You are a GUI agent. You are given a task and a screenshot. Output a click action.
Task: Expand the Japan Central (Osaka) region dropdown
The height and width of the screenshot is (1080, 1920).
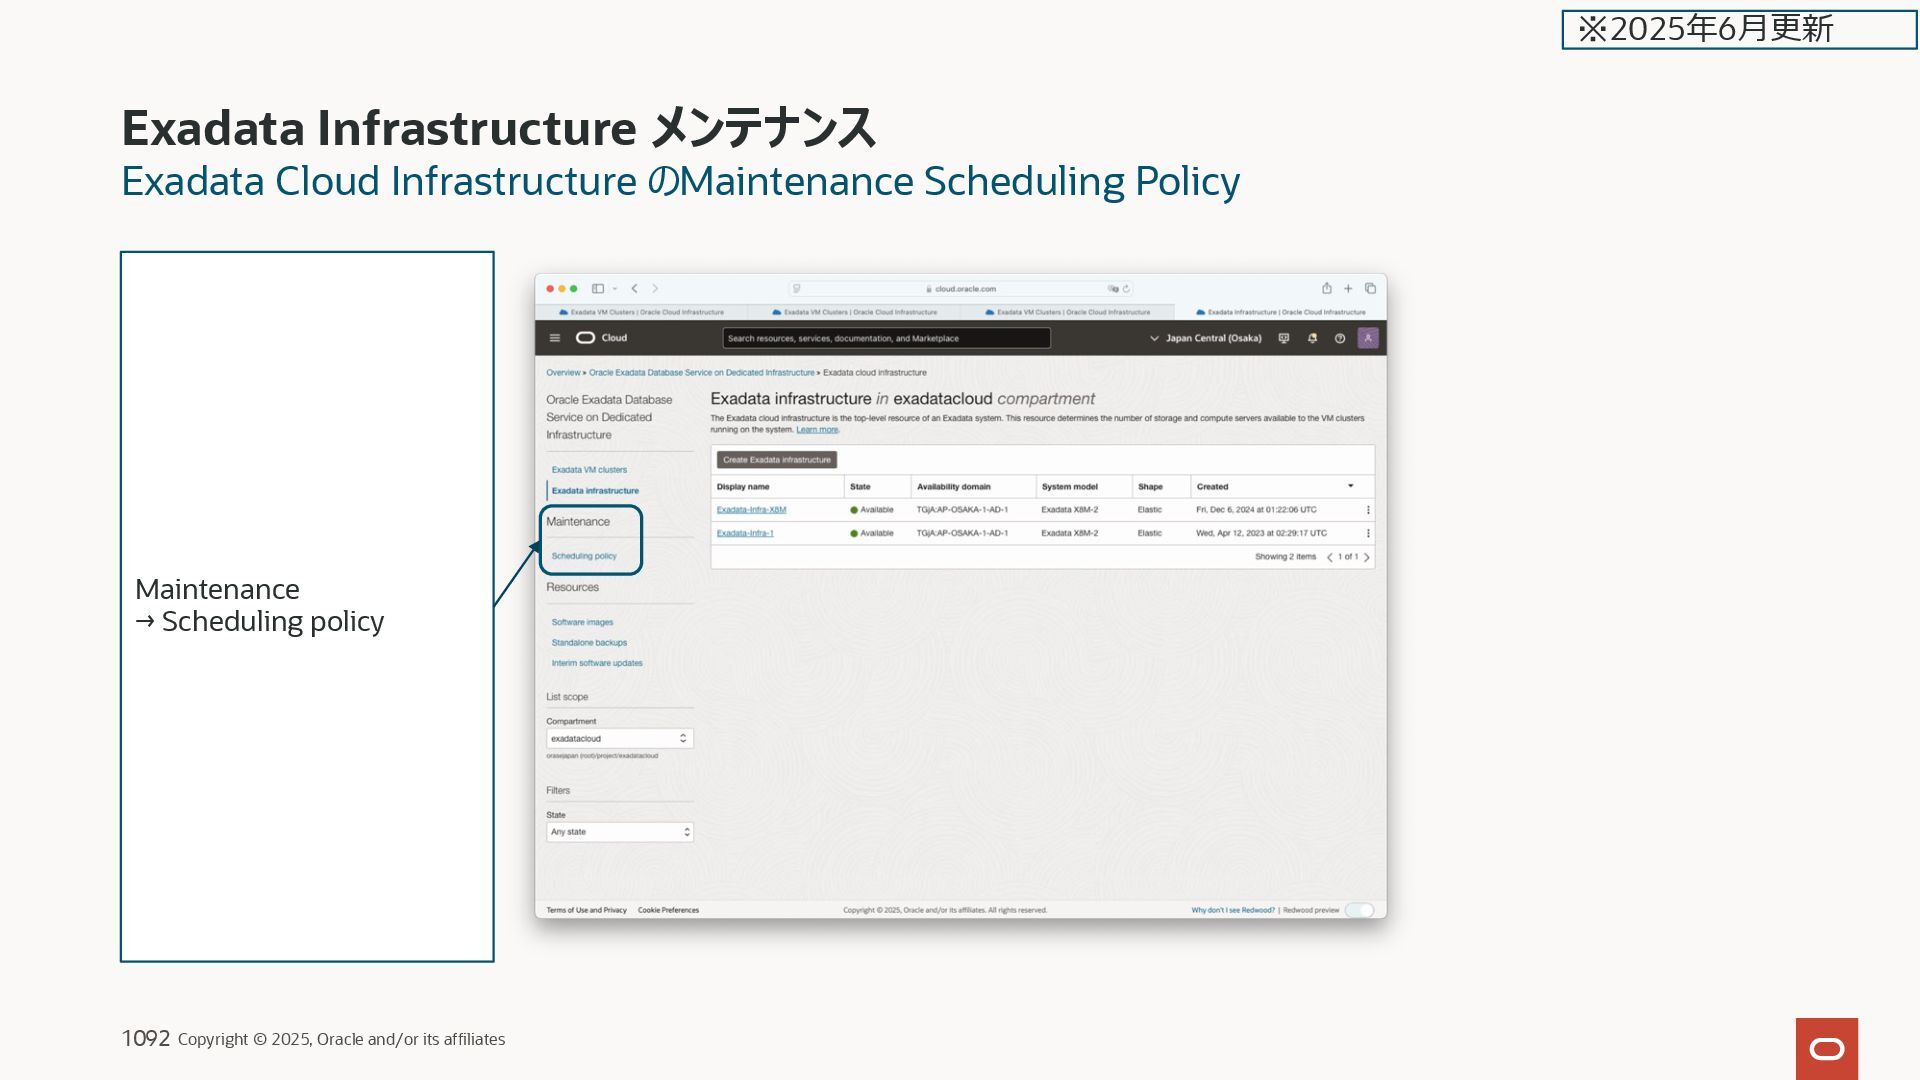point(1206,338)
